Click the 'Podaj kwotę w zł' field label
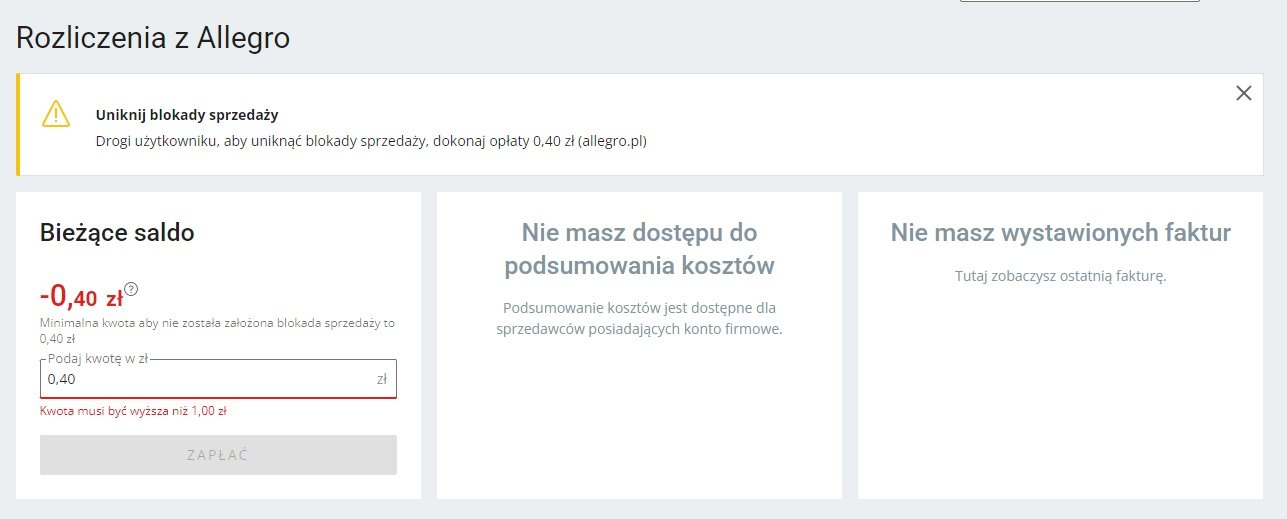 (98, 359)
